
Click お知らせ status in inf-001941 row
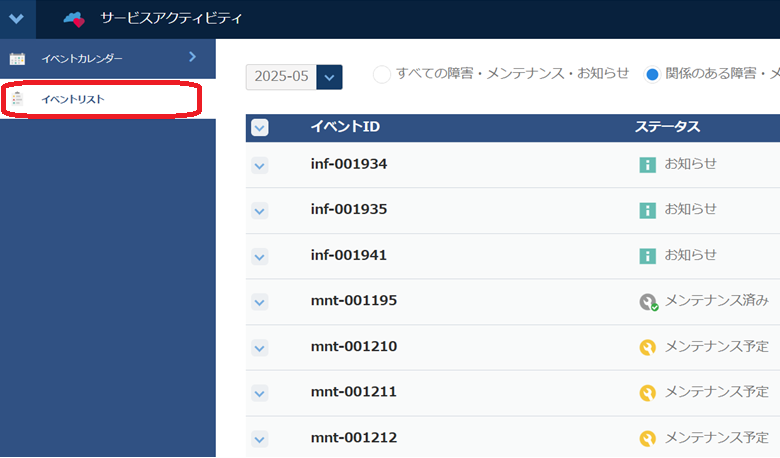point(690,255)
